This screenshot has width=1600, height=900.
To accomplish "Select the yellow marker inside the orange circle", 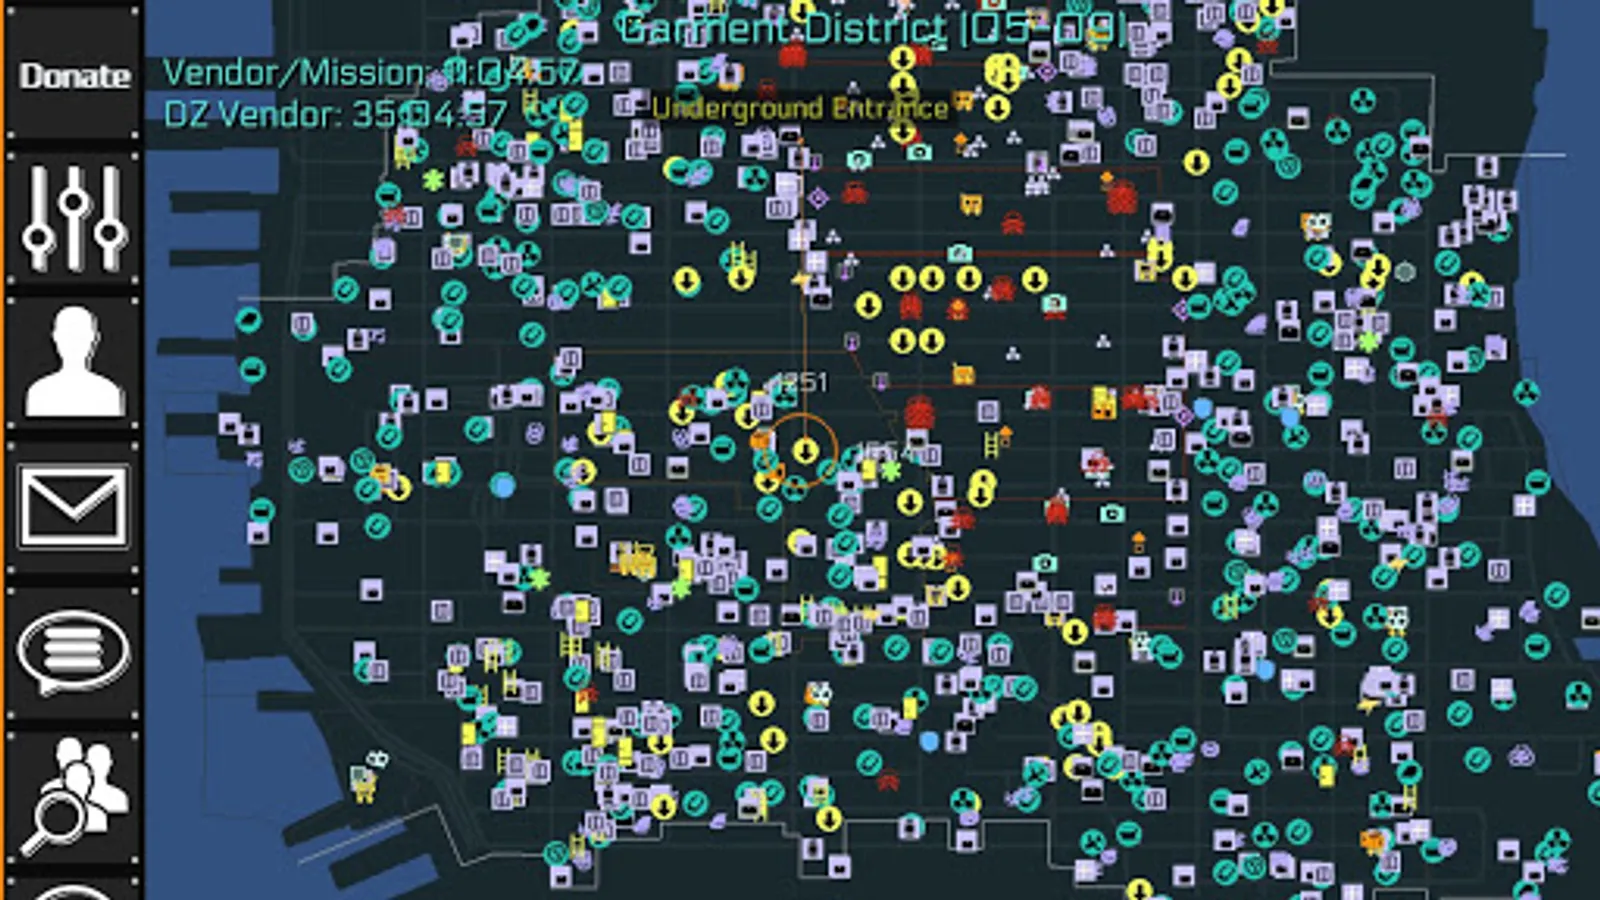I will coord(805,450).
